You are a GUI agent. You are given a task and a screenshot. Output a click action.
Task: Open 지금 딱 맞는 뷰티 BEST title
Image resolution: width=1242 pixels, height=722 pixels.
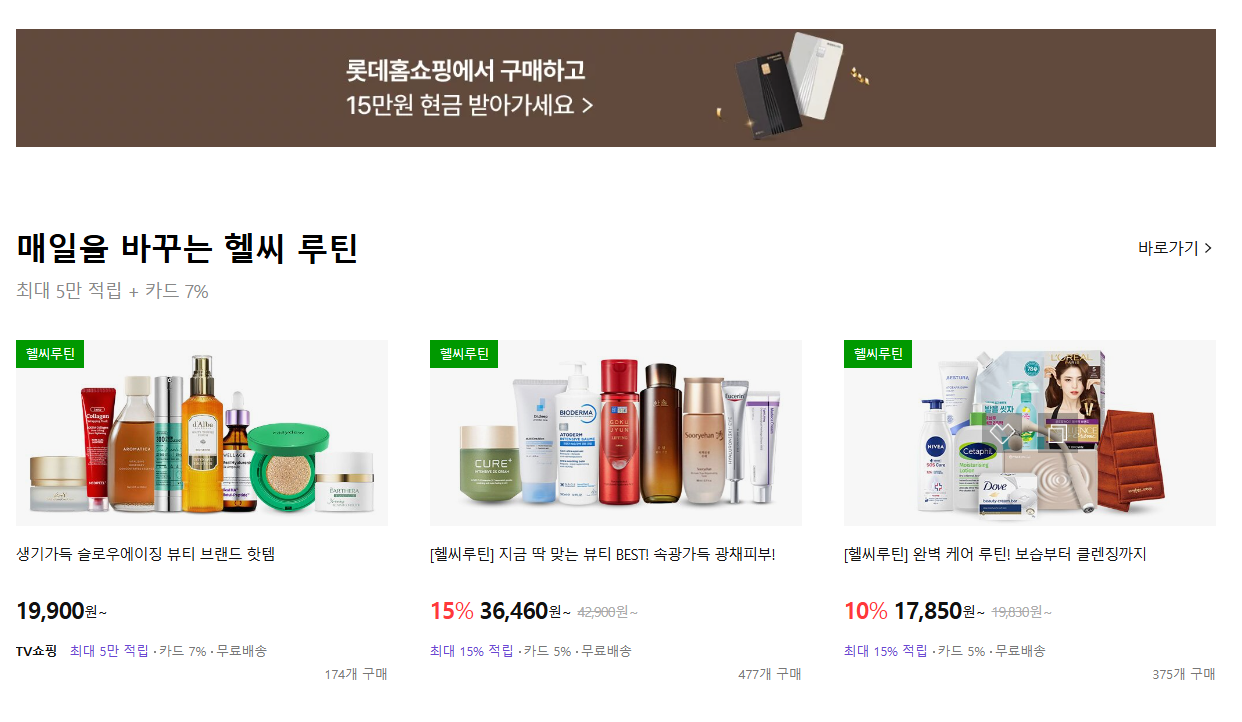pos(603,554)
